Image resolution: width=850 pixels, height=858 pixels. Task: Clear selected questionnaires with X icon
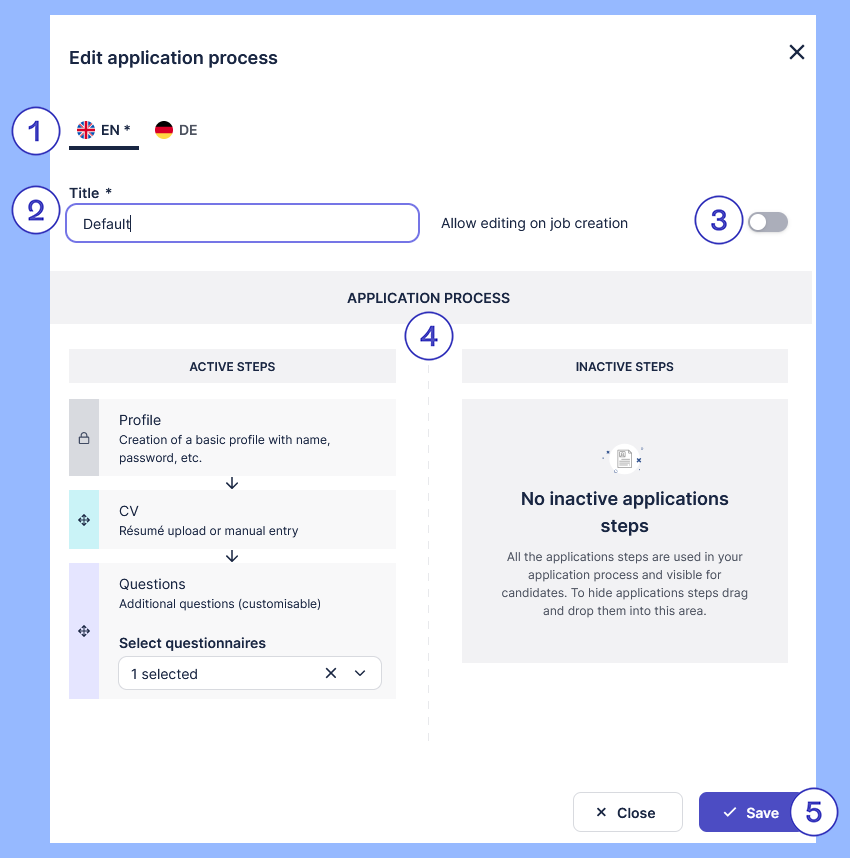click(331, 674)
